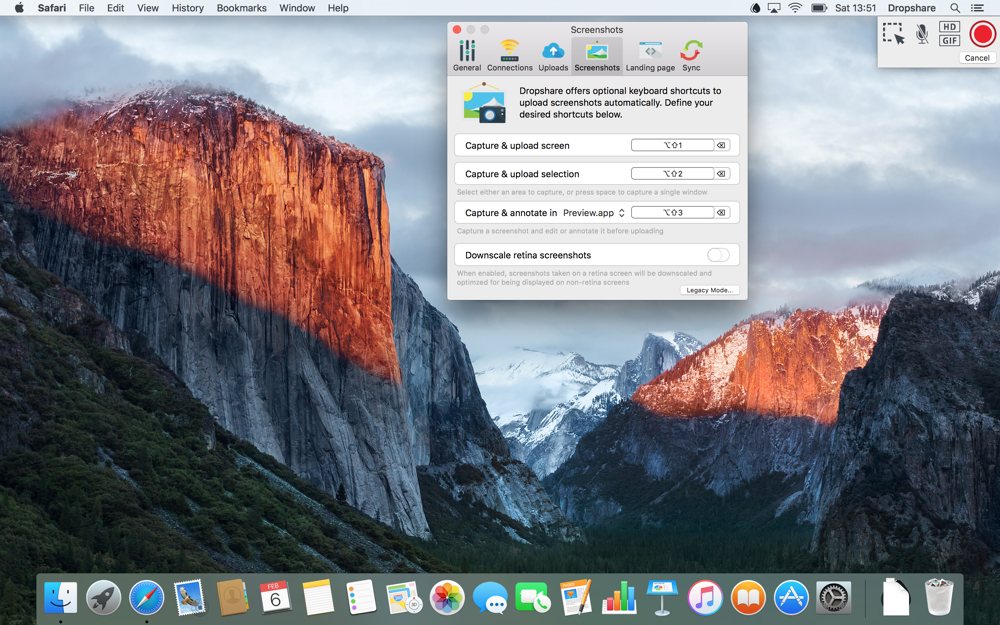Toggle the muted microphone for recording
Image resolution: width=1000 pixels, height=625 pixels.
click(x=921, y=35)
